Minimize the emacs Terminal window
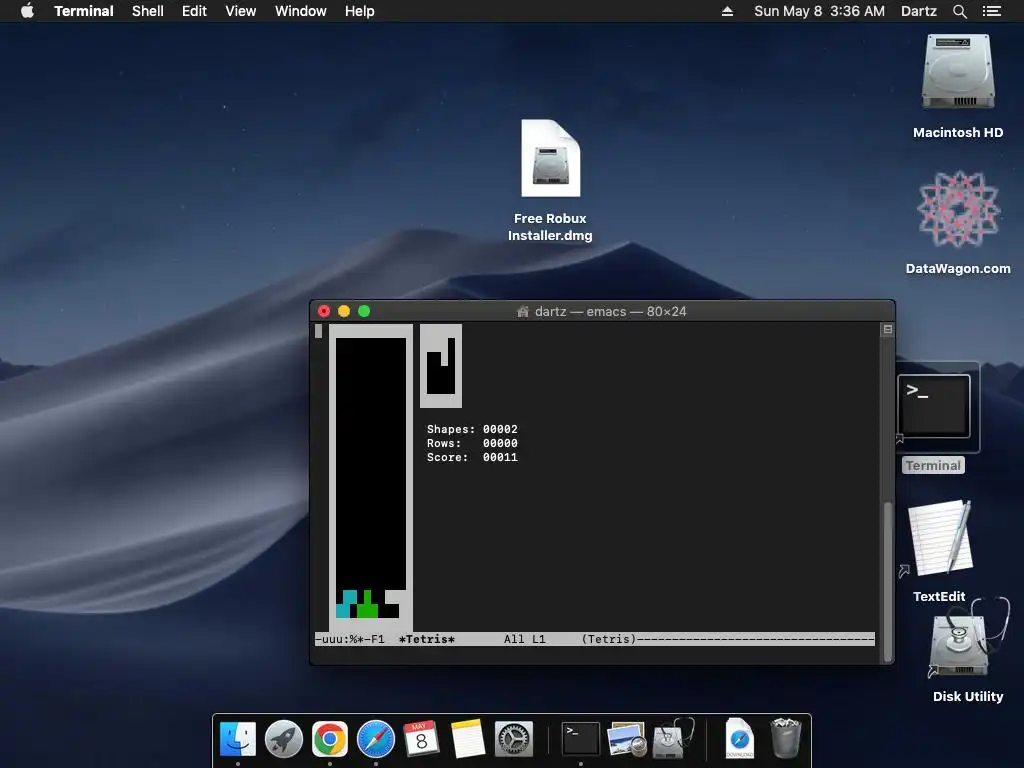The image size is (1024, 768). click(x=344, y=312)
